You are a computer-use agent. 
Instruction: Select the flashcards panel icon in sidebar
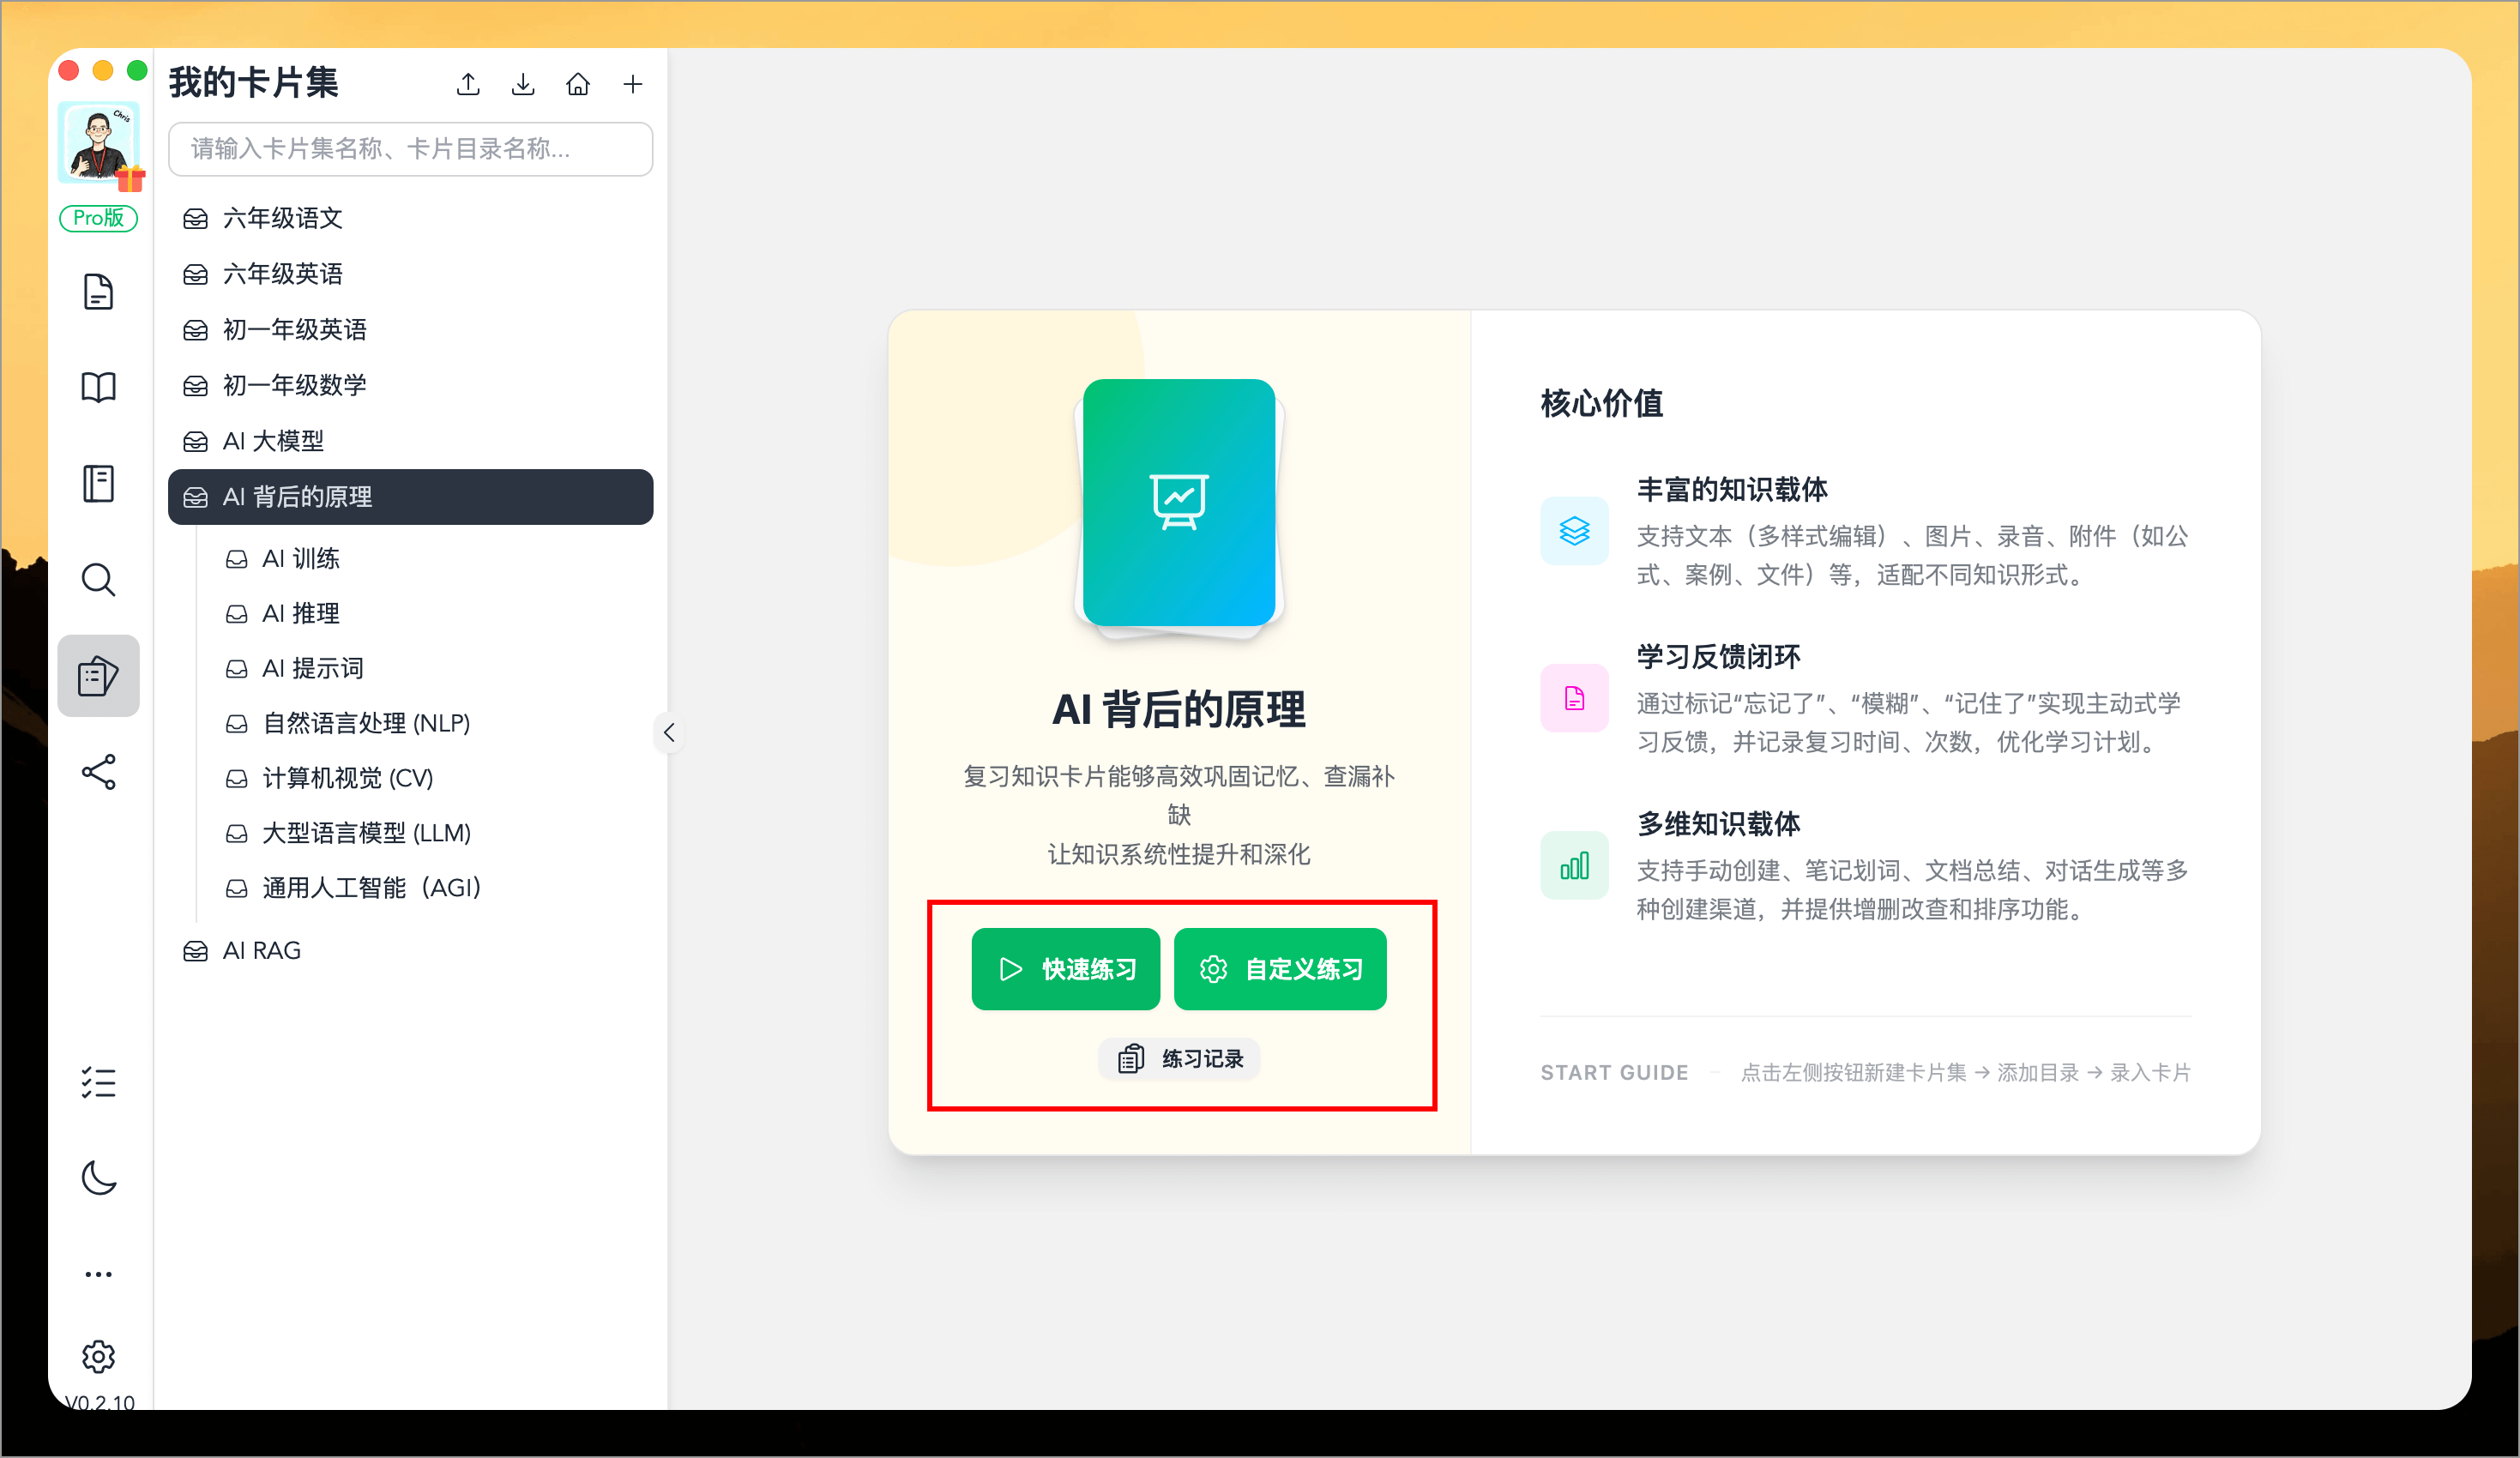(x=98, y=676)
